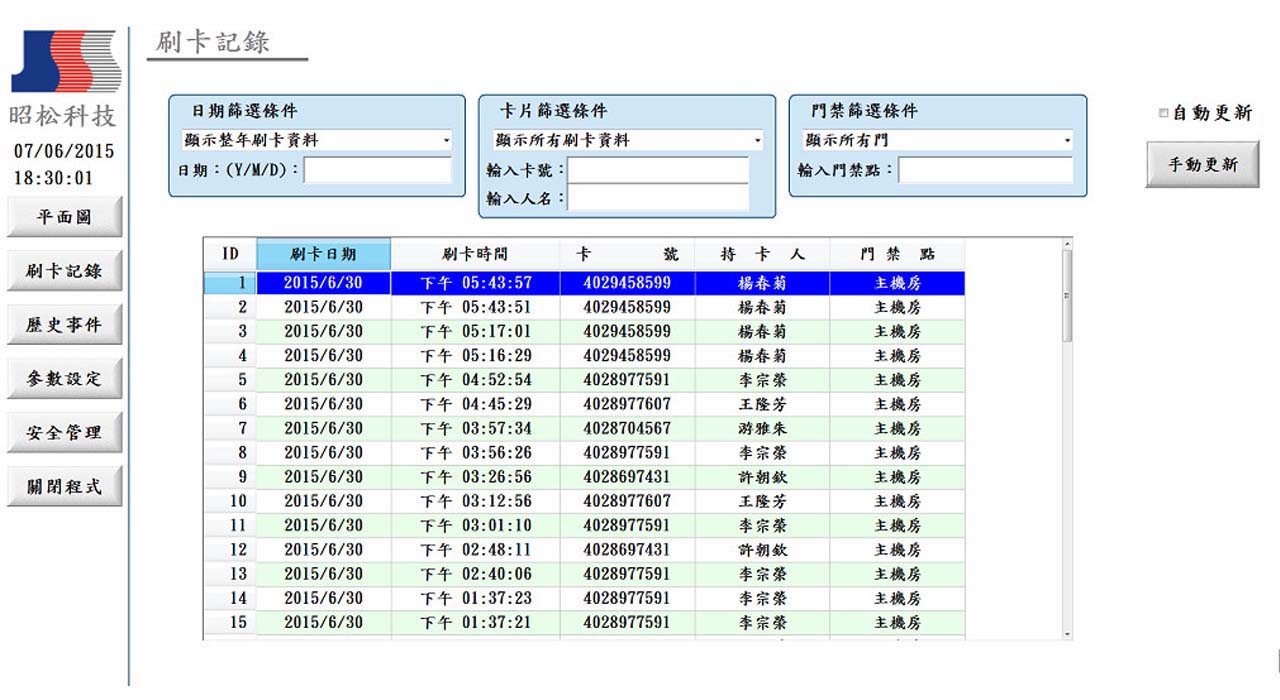Sort by the 門禁點 column header
Screen dimensions: 1280x700
(x=897, y=255)
